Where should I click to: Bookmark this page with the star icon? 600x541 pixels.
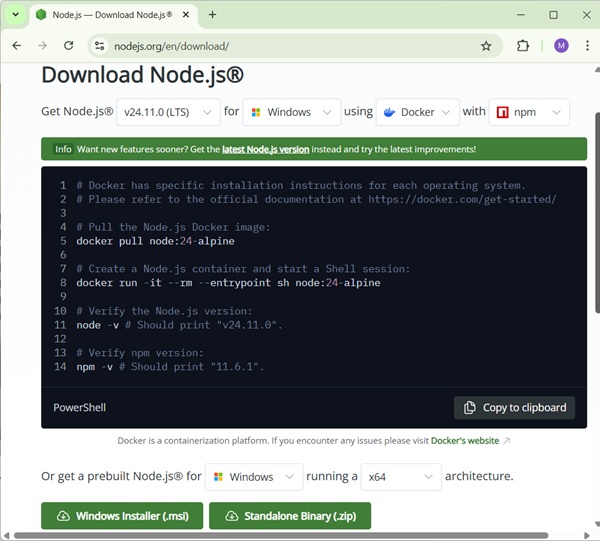[x=486, y=46]
